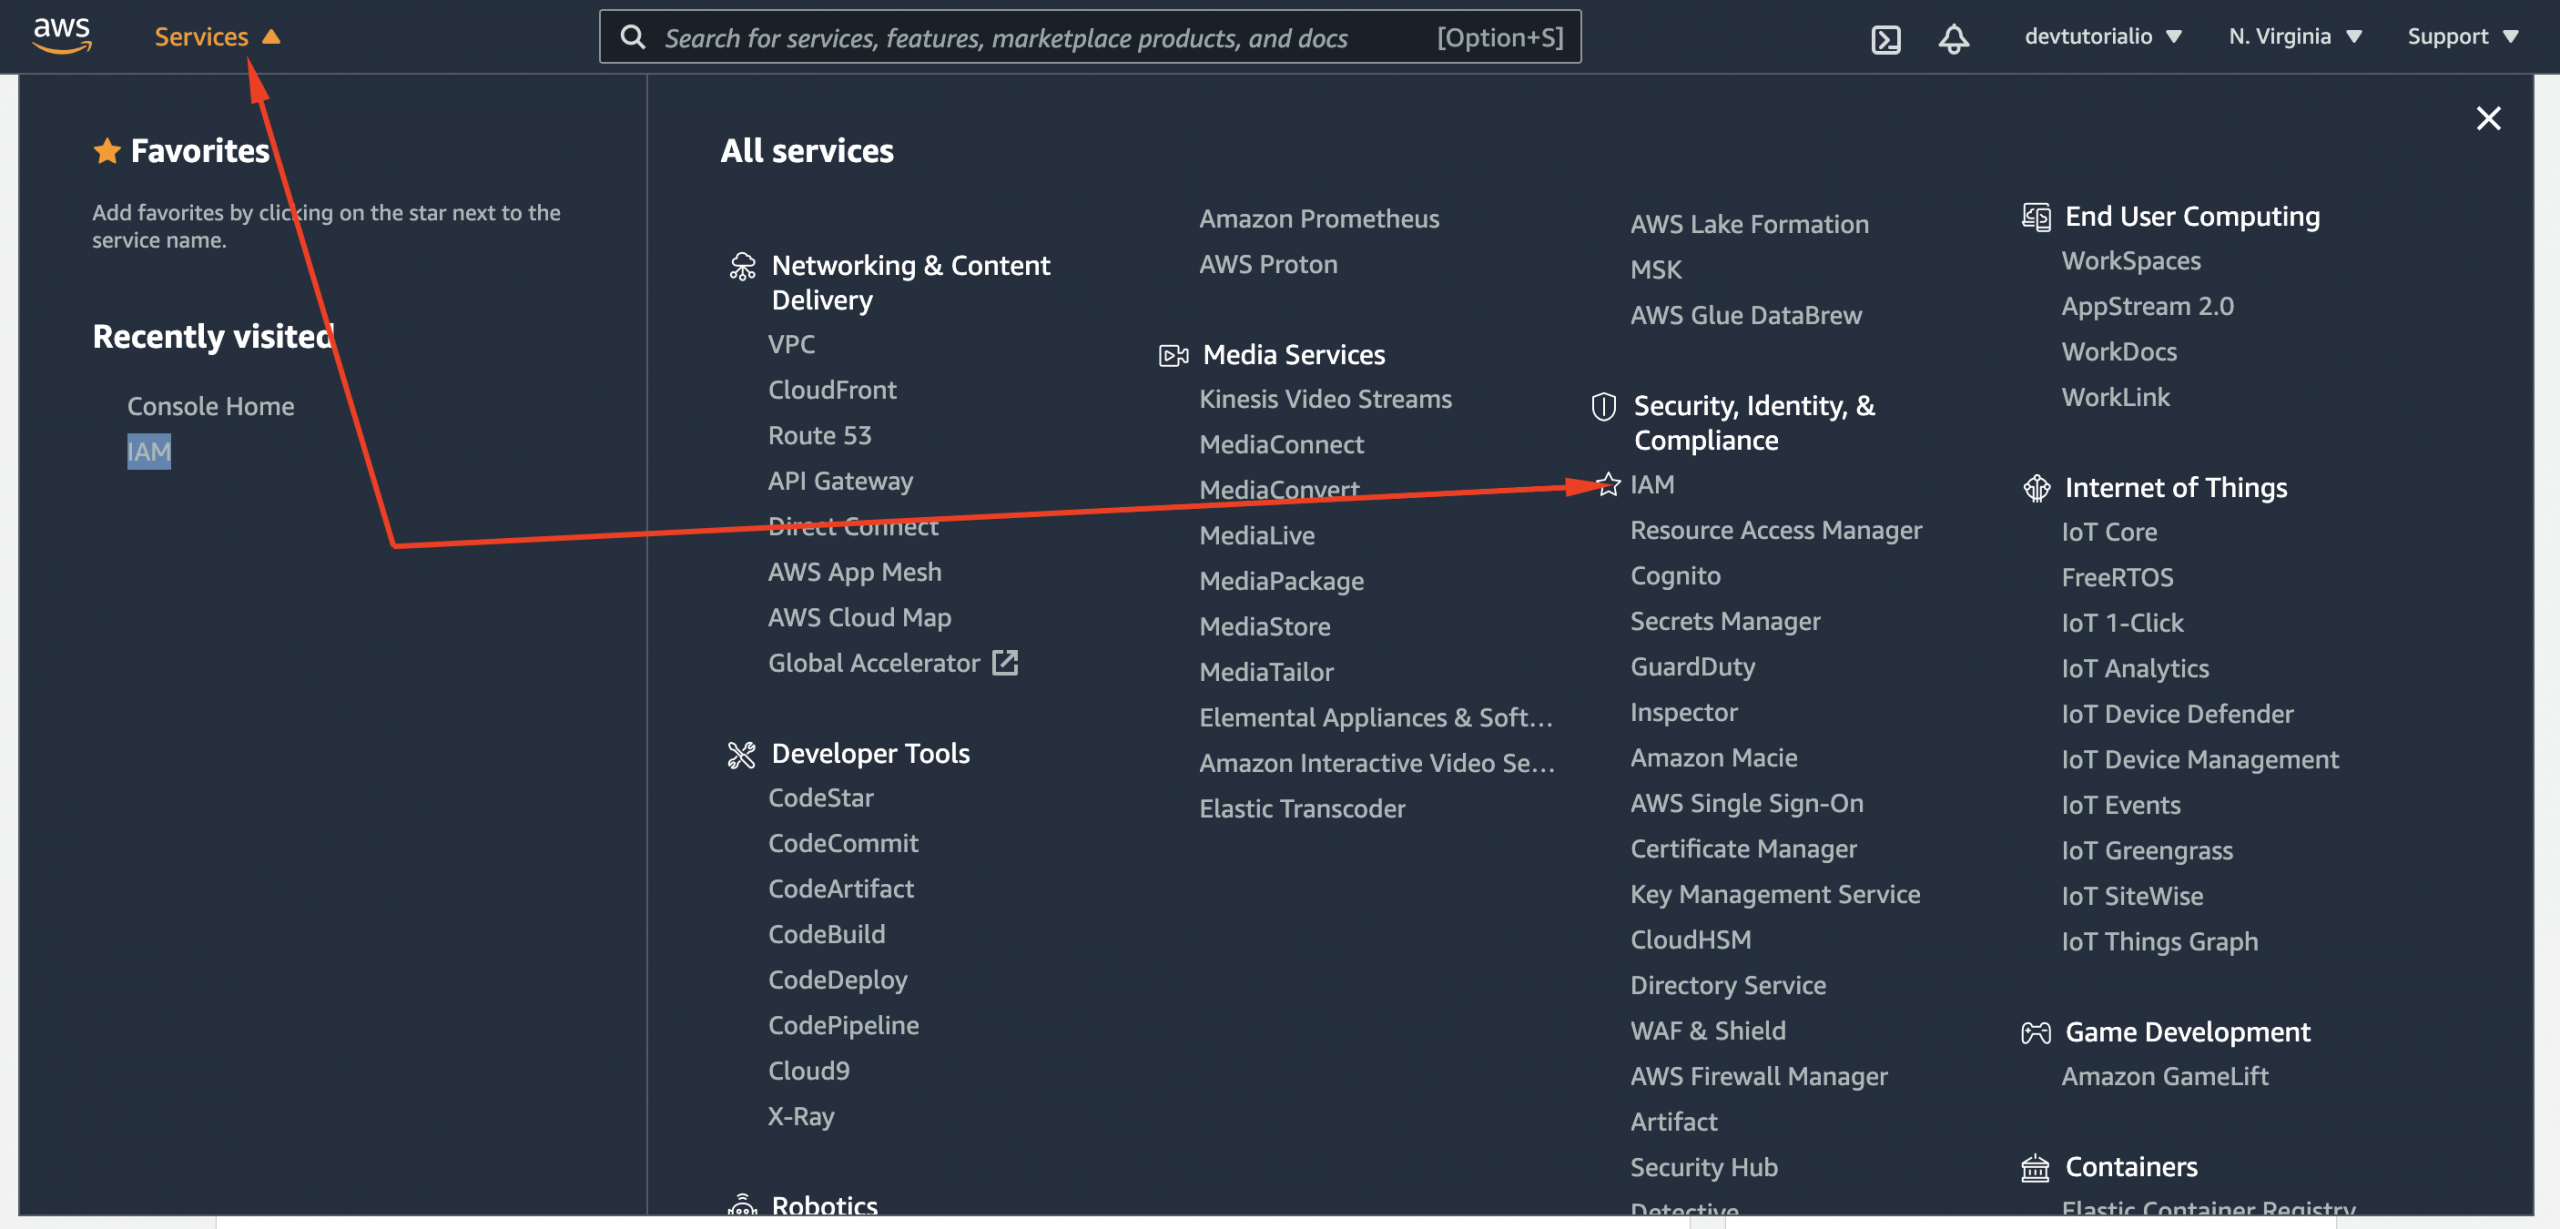The image size is (2560, 1229).
Task: Open AppStream 2.0
Action: point(2147,306)
